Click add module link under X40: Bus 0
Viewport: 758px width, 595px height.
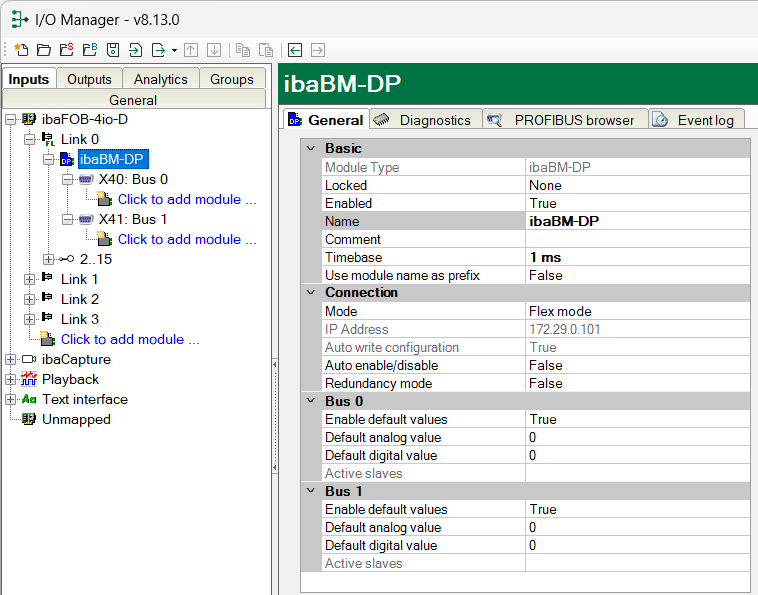(187, 199)
